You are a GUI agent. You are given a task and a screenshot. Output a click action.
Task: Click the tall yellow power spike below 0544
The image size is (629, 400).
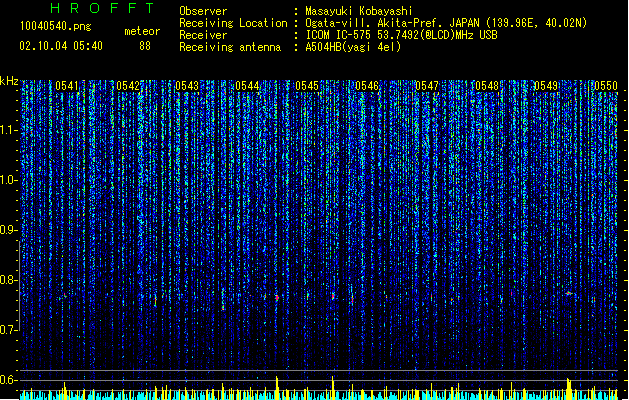[277, 387]
